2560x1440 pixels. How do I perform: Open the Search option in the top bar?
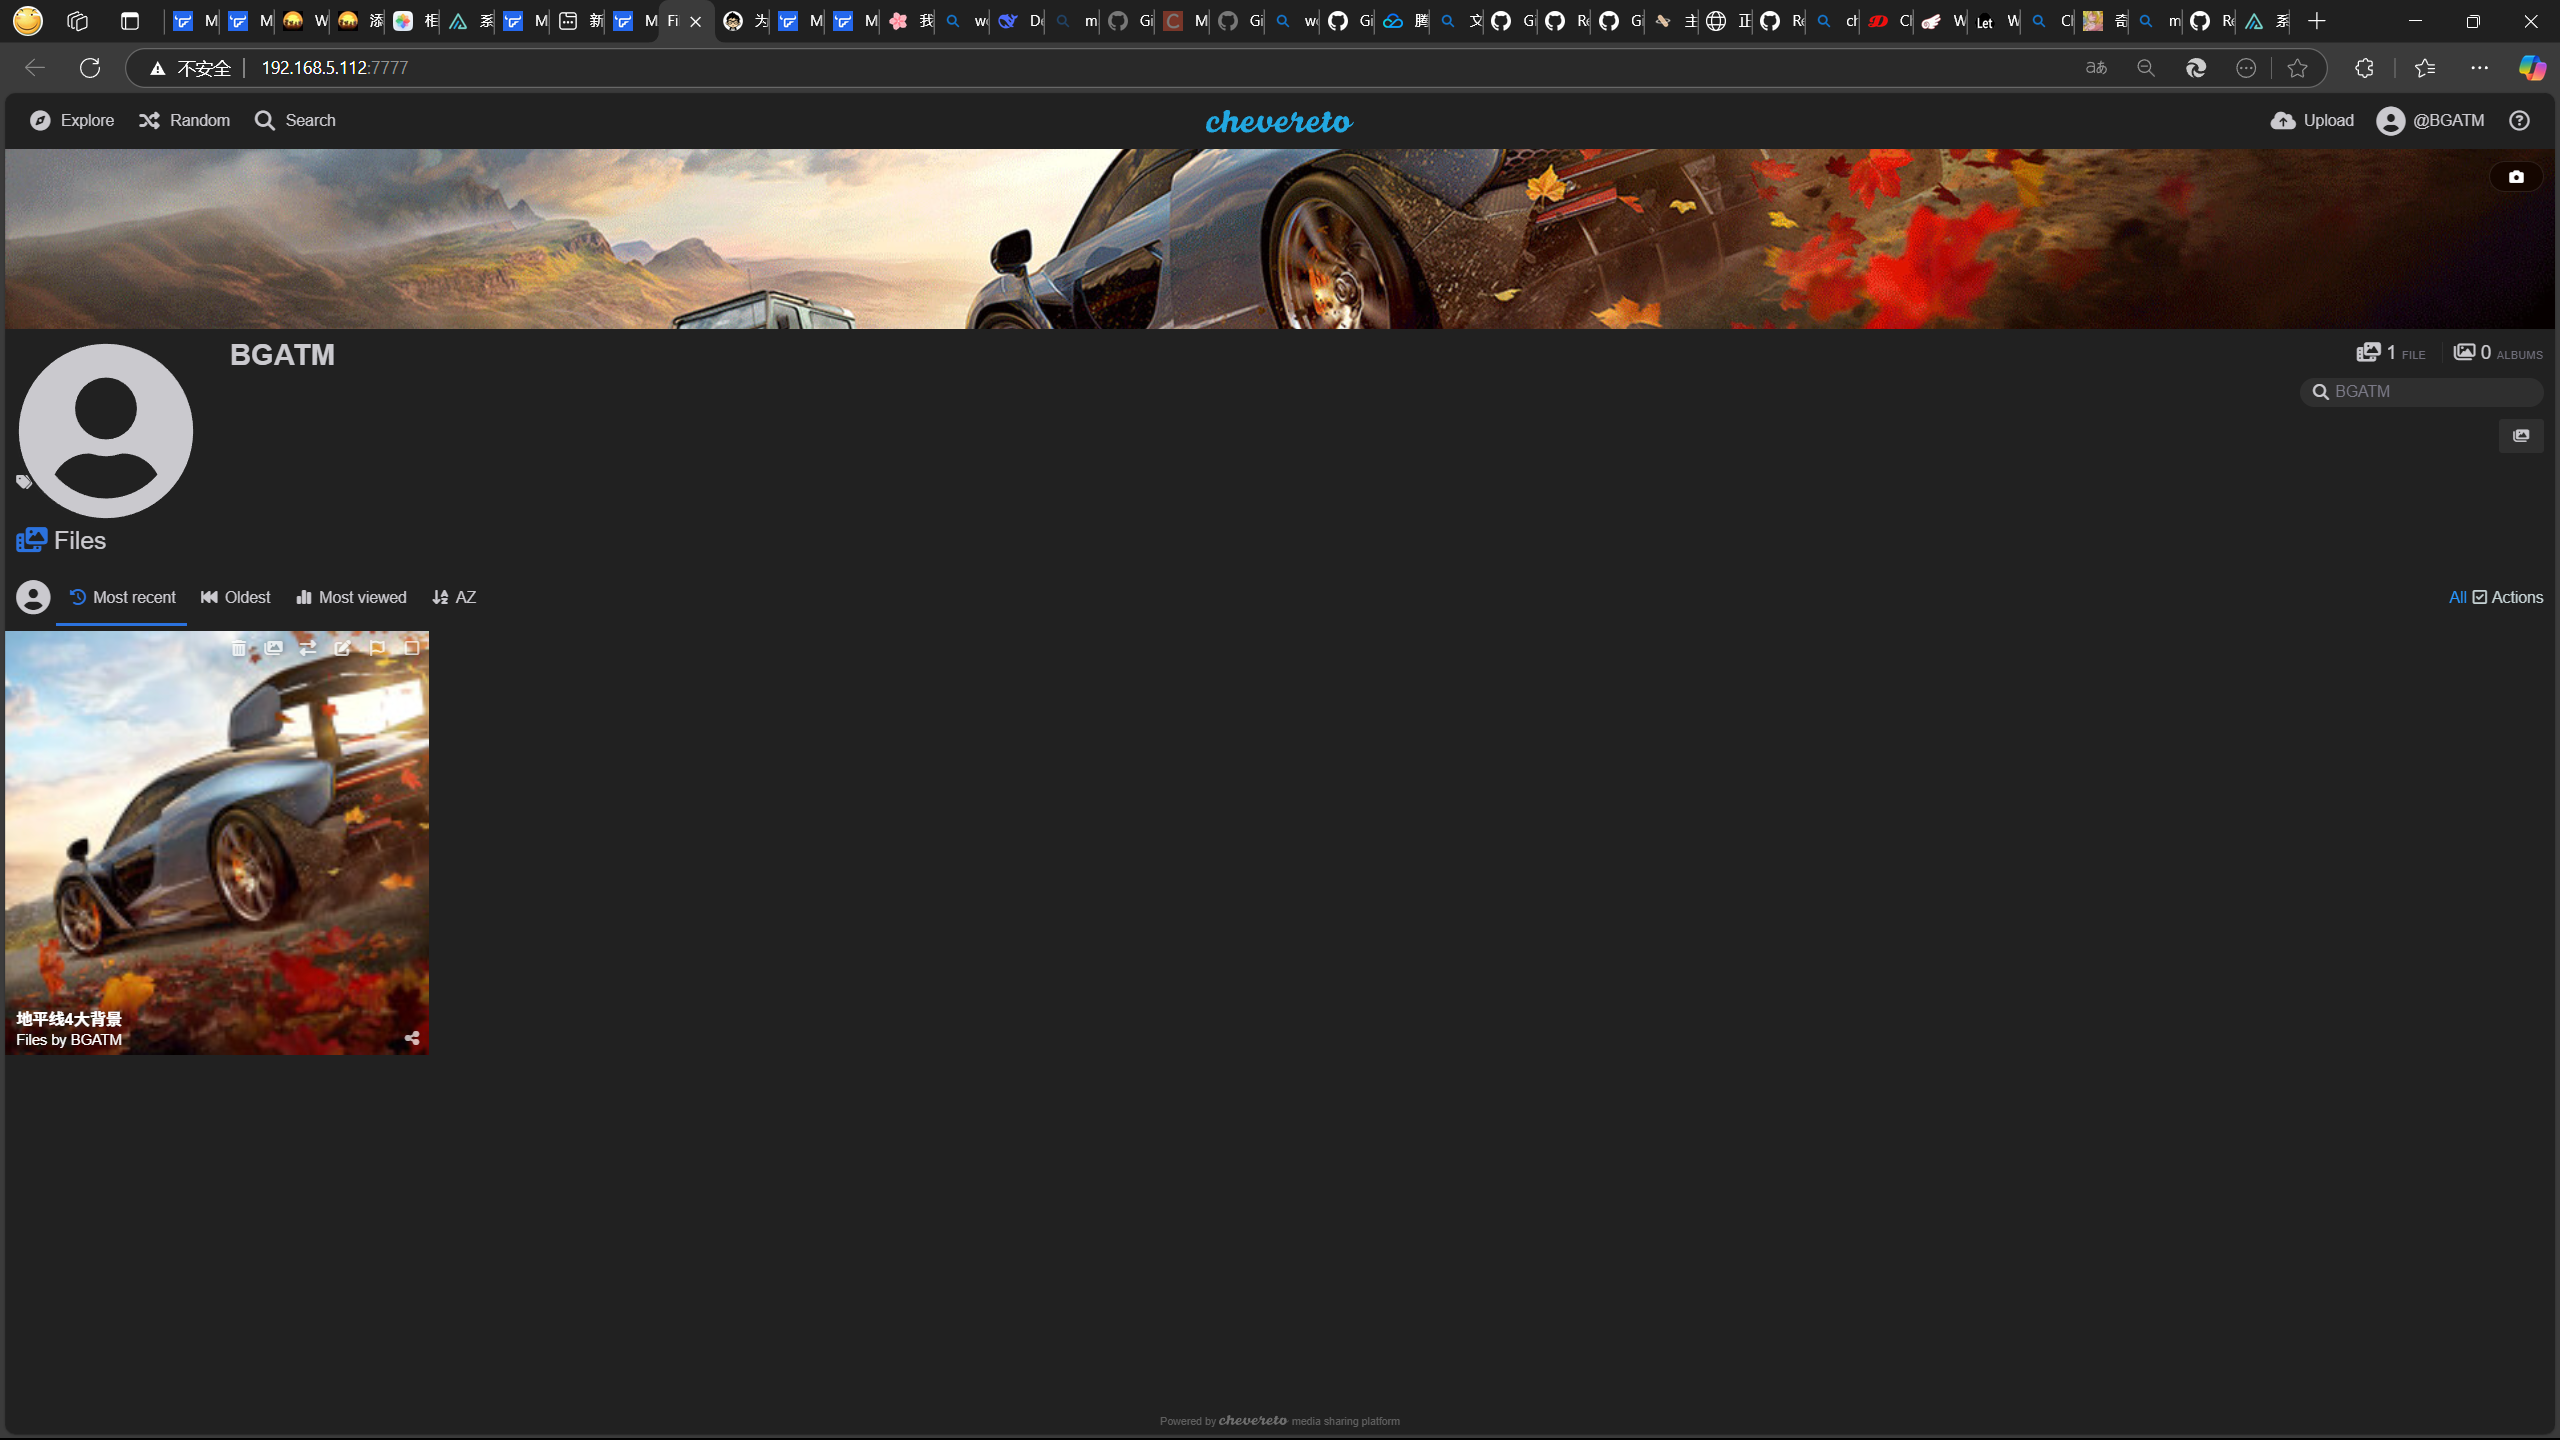coord(295,120)
